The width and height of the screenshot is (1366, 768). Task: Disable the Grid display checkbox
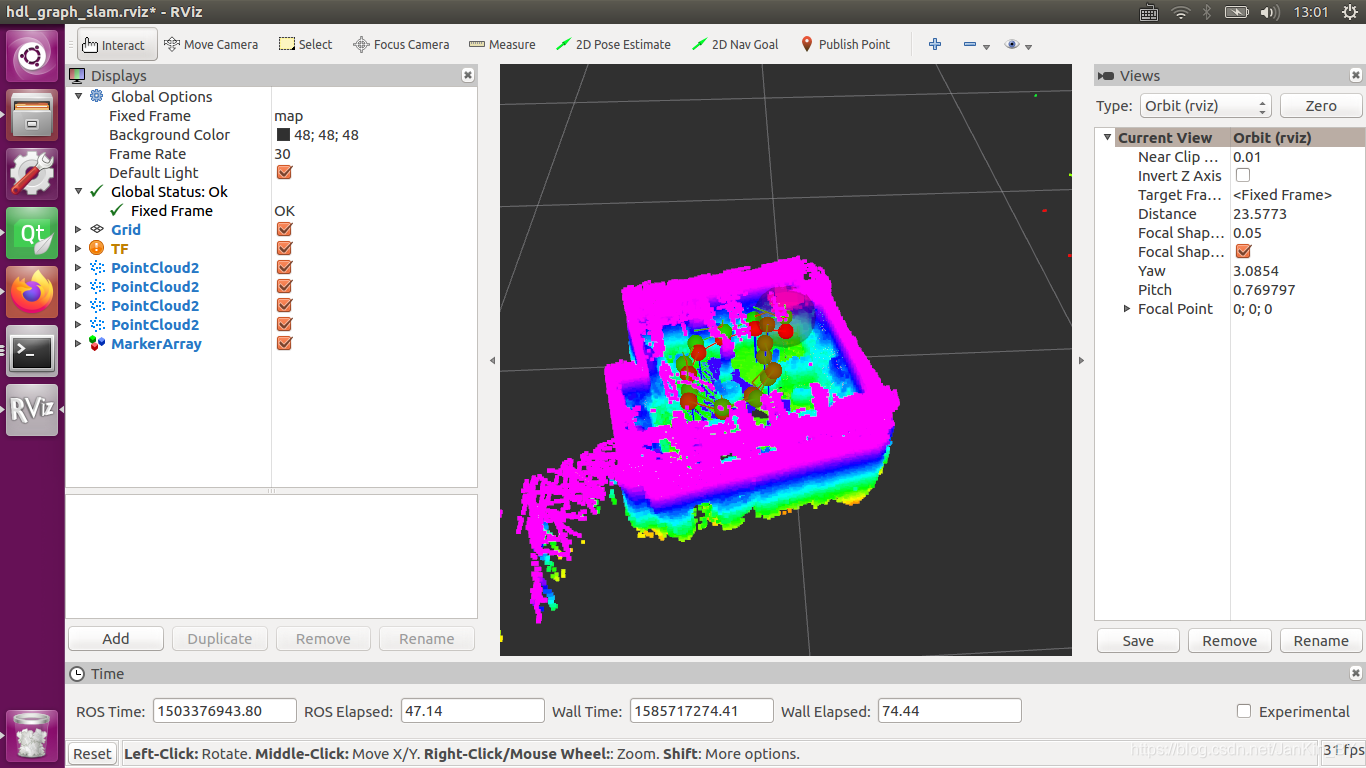[x=284, y=229]
